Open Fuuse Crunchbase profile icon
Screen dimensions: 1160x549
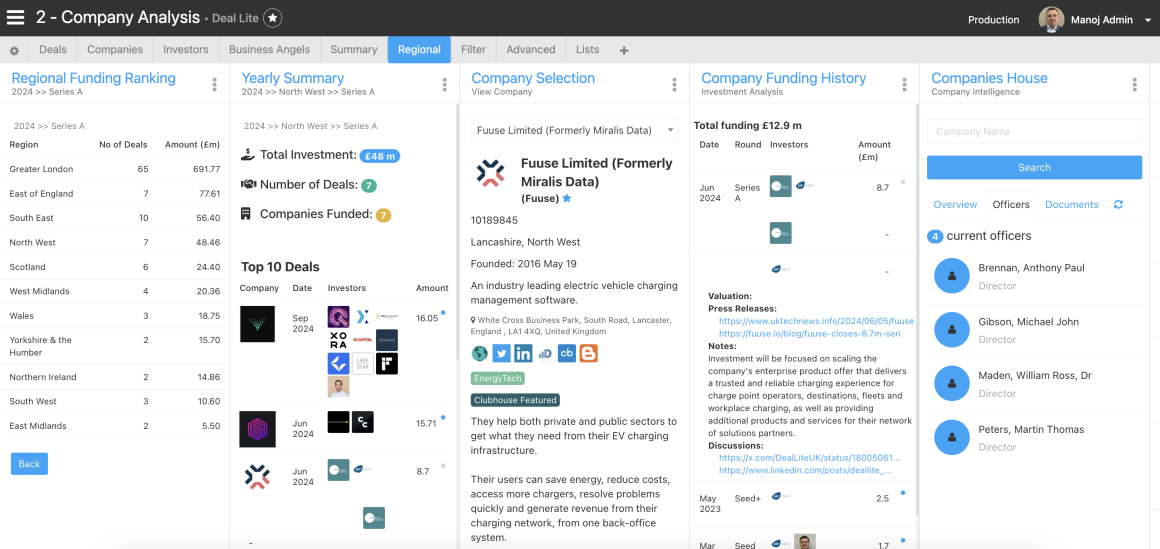click(x=567, y=353)
